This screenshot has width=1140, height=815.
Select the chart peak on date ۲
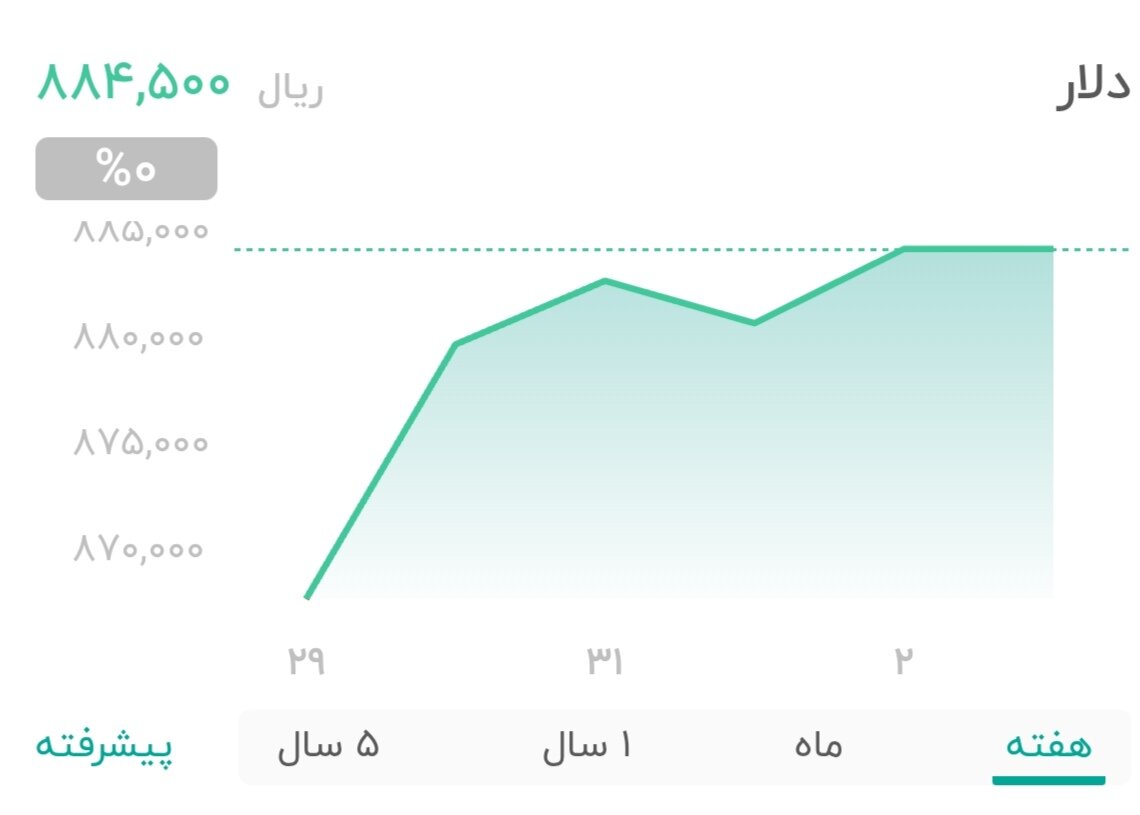click(x=903, y=248)
